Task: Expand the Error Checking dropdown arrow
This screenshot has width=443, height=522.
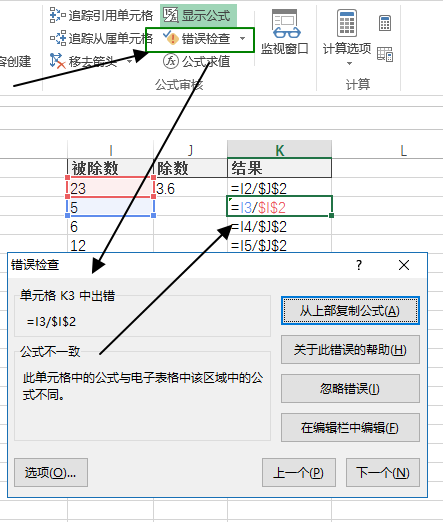Action: click(243, 39)
